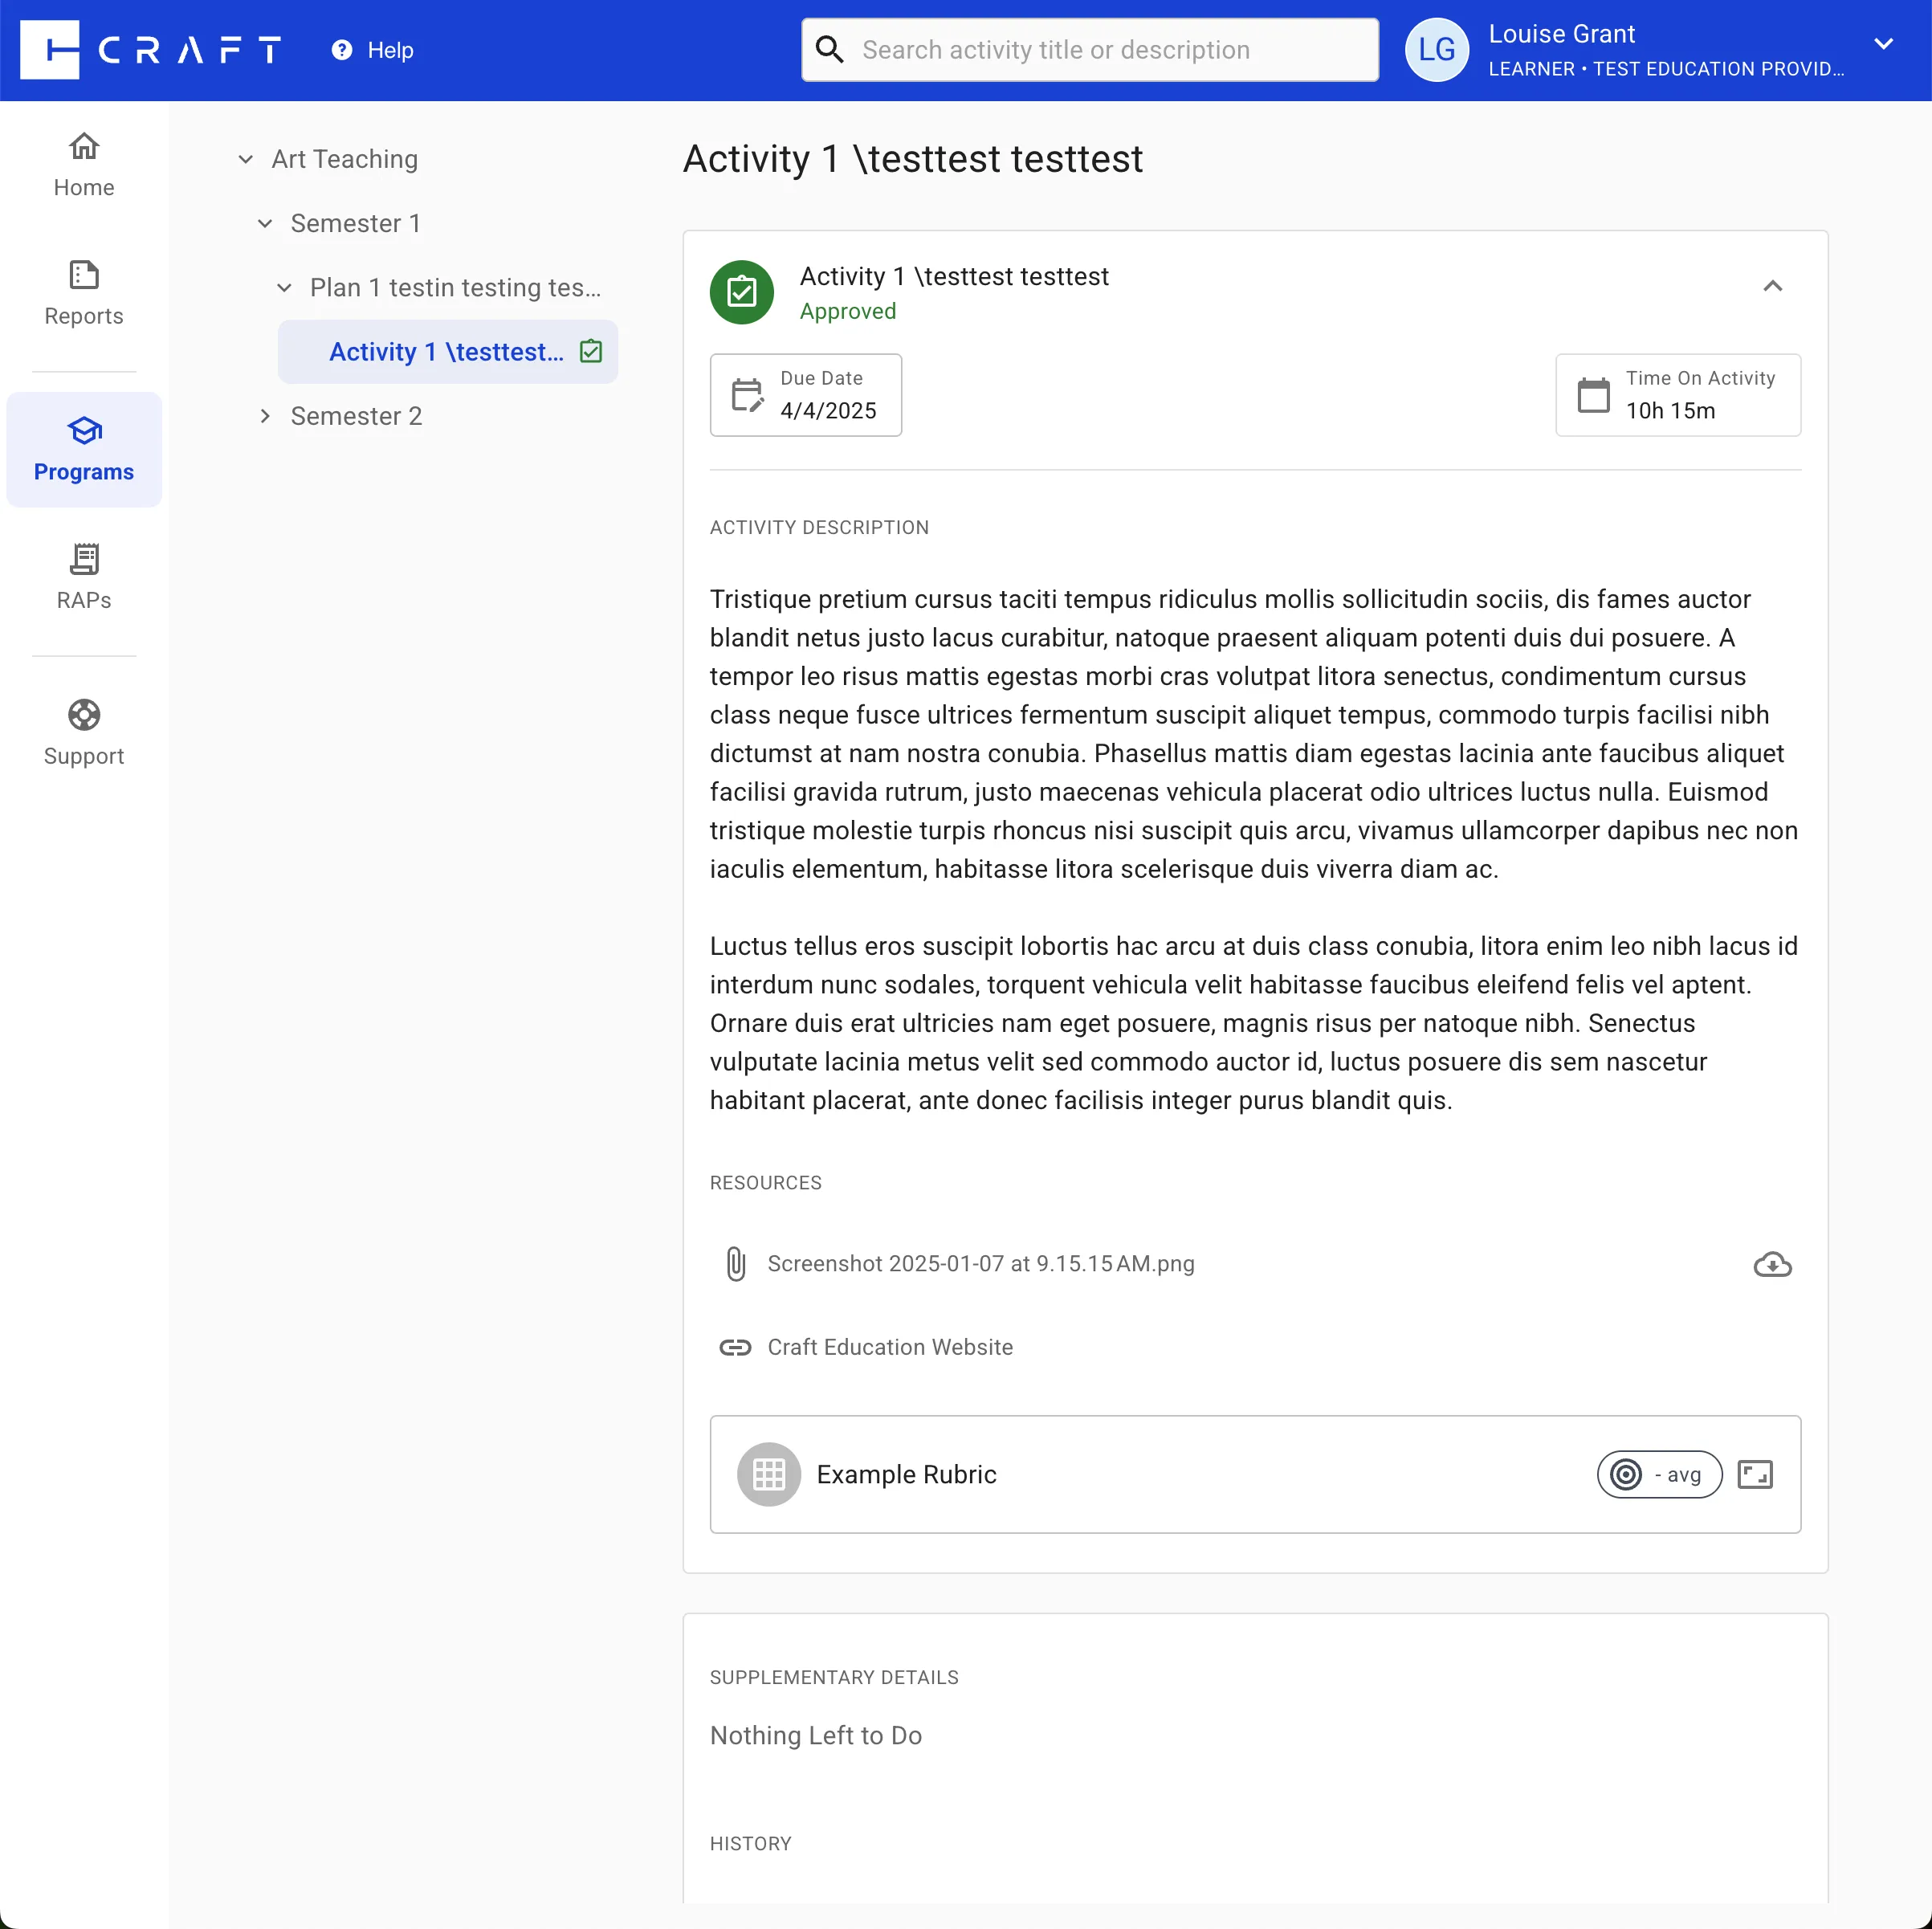Collapse the activity card with chevron up

coord(1772,286)
